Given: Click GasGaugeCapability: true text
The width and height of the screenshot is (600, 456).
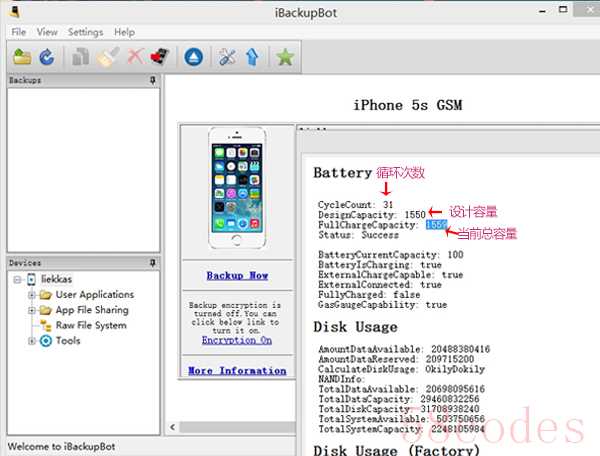Looking at the screenshot, I should 382,305.
